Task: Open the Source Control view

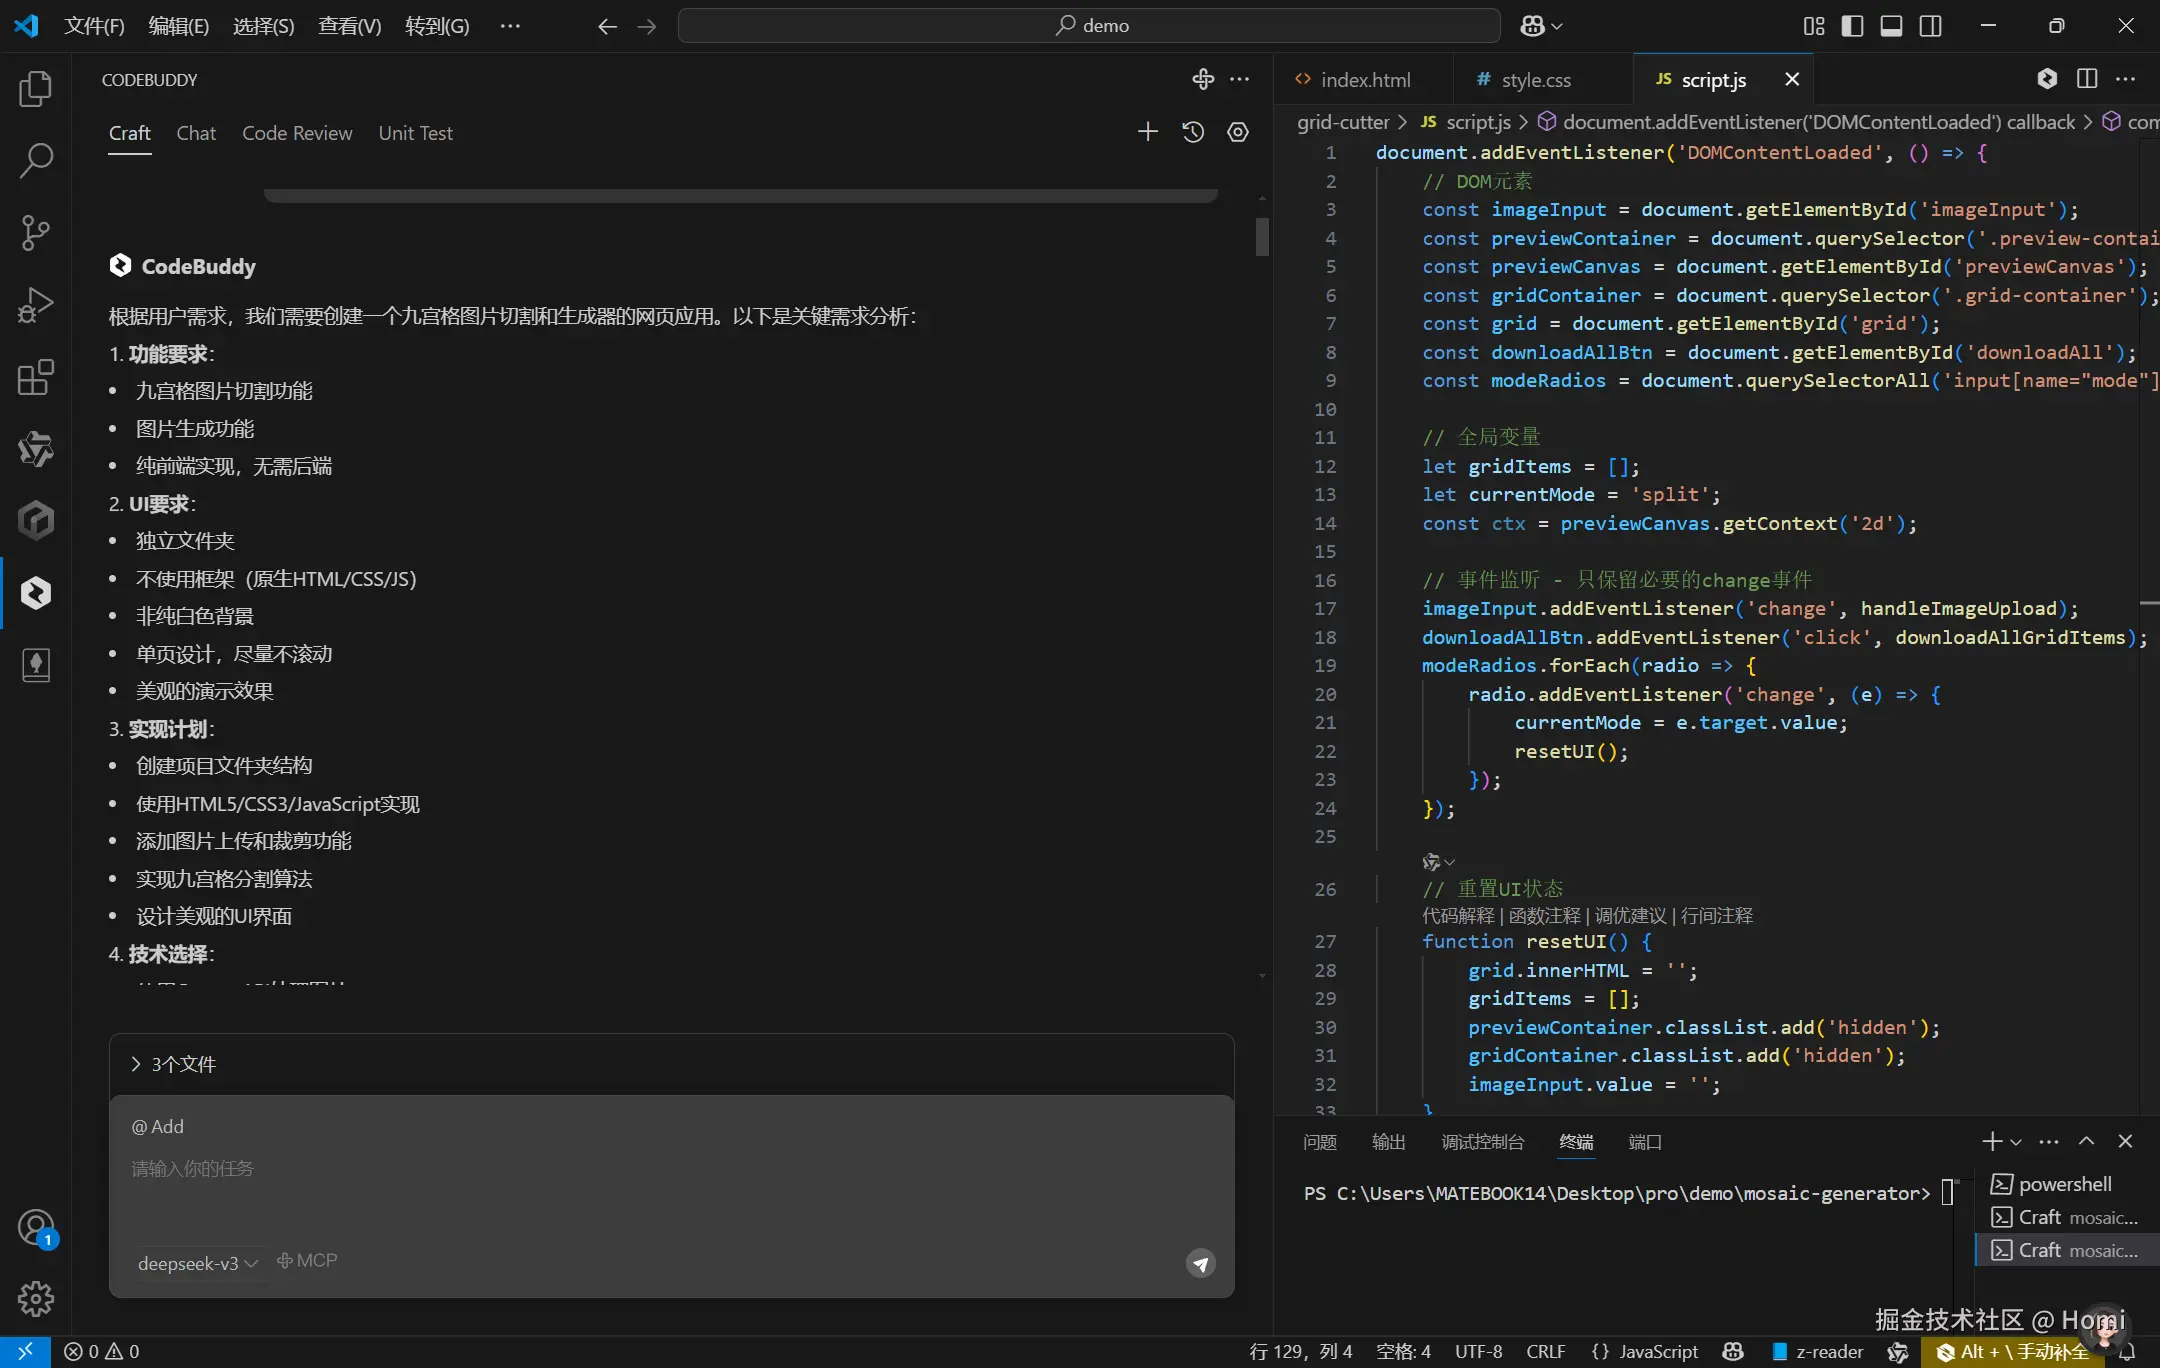Action: point(36,233)
